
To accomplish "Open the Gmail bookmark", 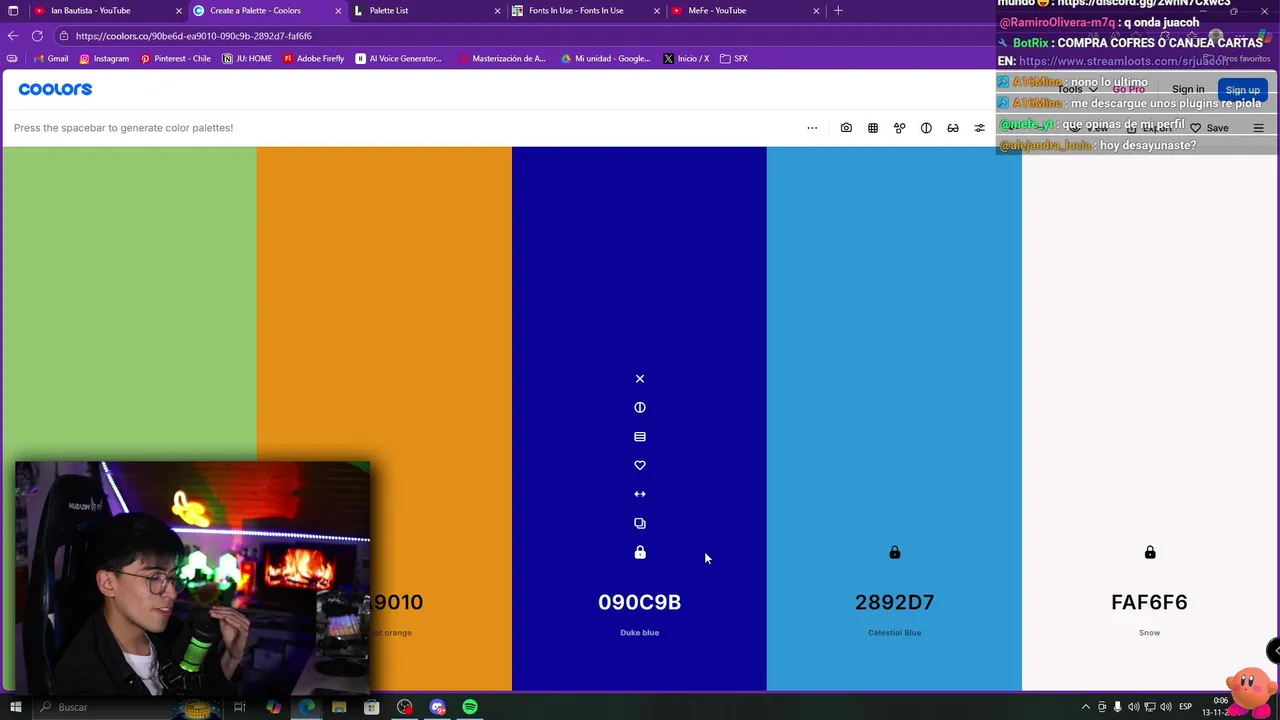I will pyautogui.click(x=51, y=59).
